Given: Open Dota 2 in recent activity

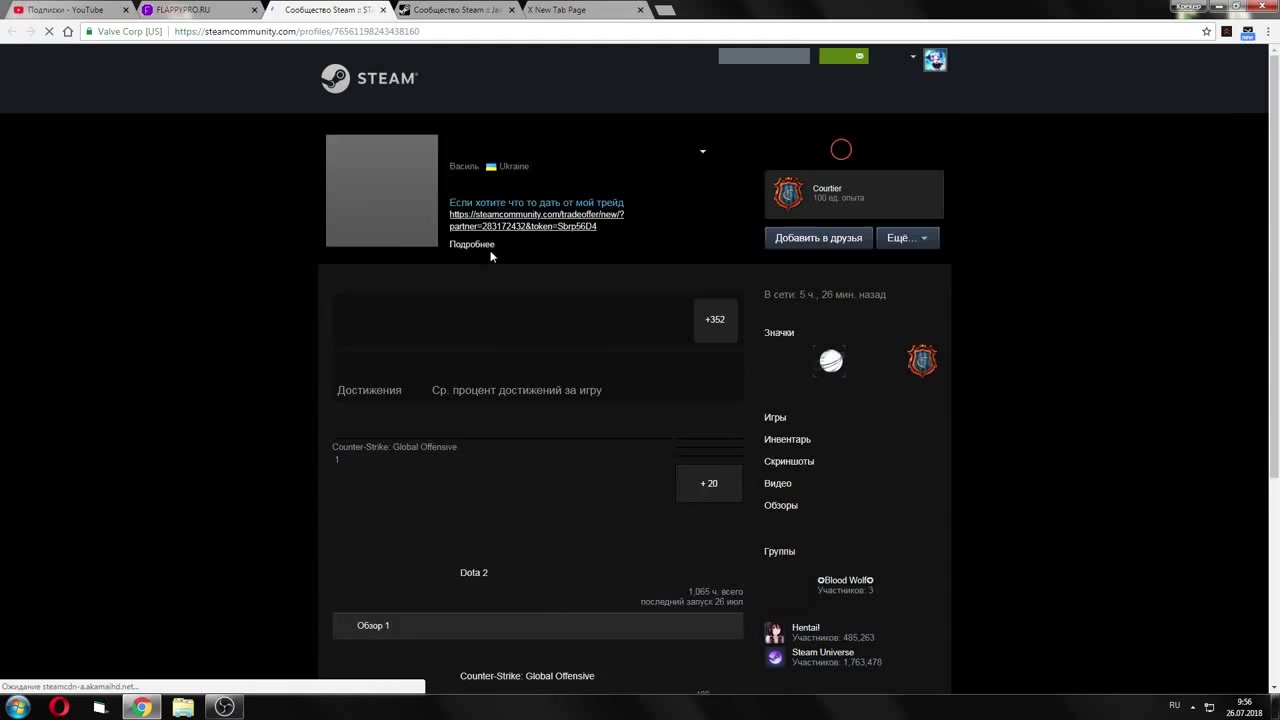Looking at the screenshot, I should (x=474, y=573).
